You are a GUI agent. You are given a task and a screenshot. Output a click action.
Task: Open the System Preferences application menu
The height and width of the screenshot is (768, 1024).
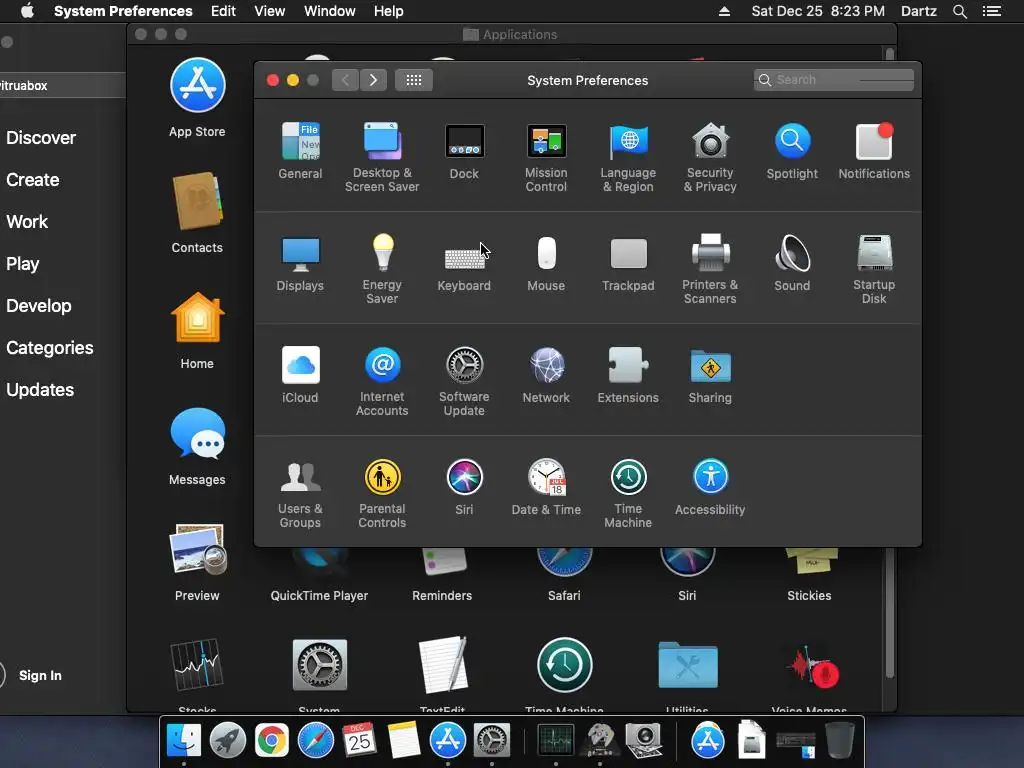click(123, 11)
